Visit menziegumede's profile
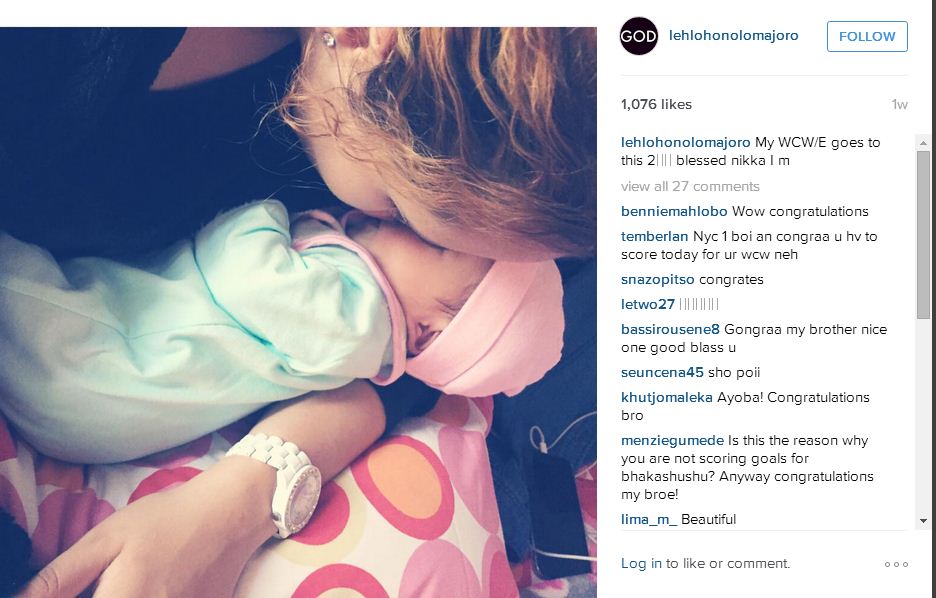 click(672, 440)
